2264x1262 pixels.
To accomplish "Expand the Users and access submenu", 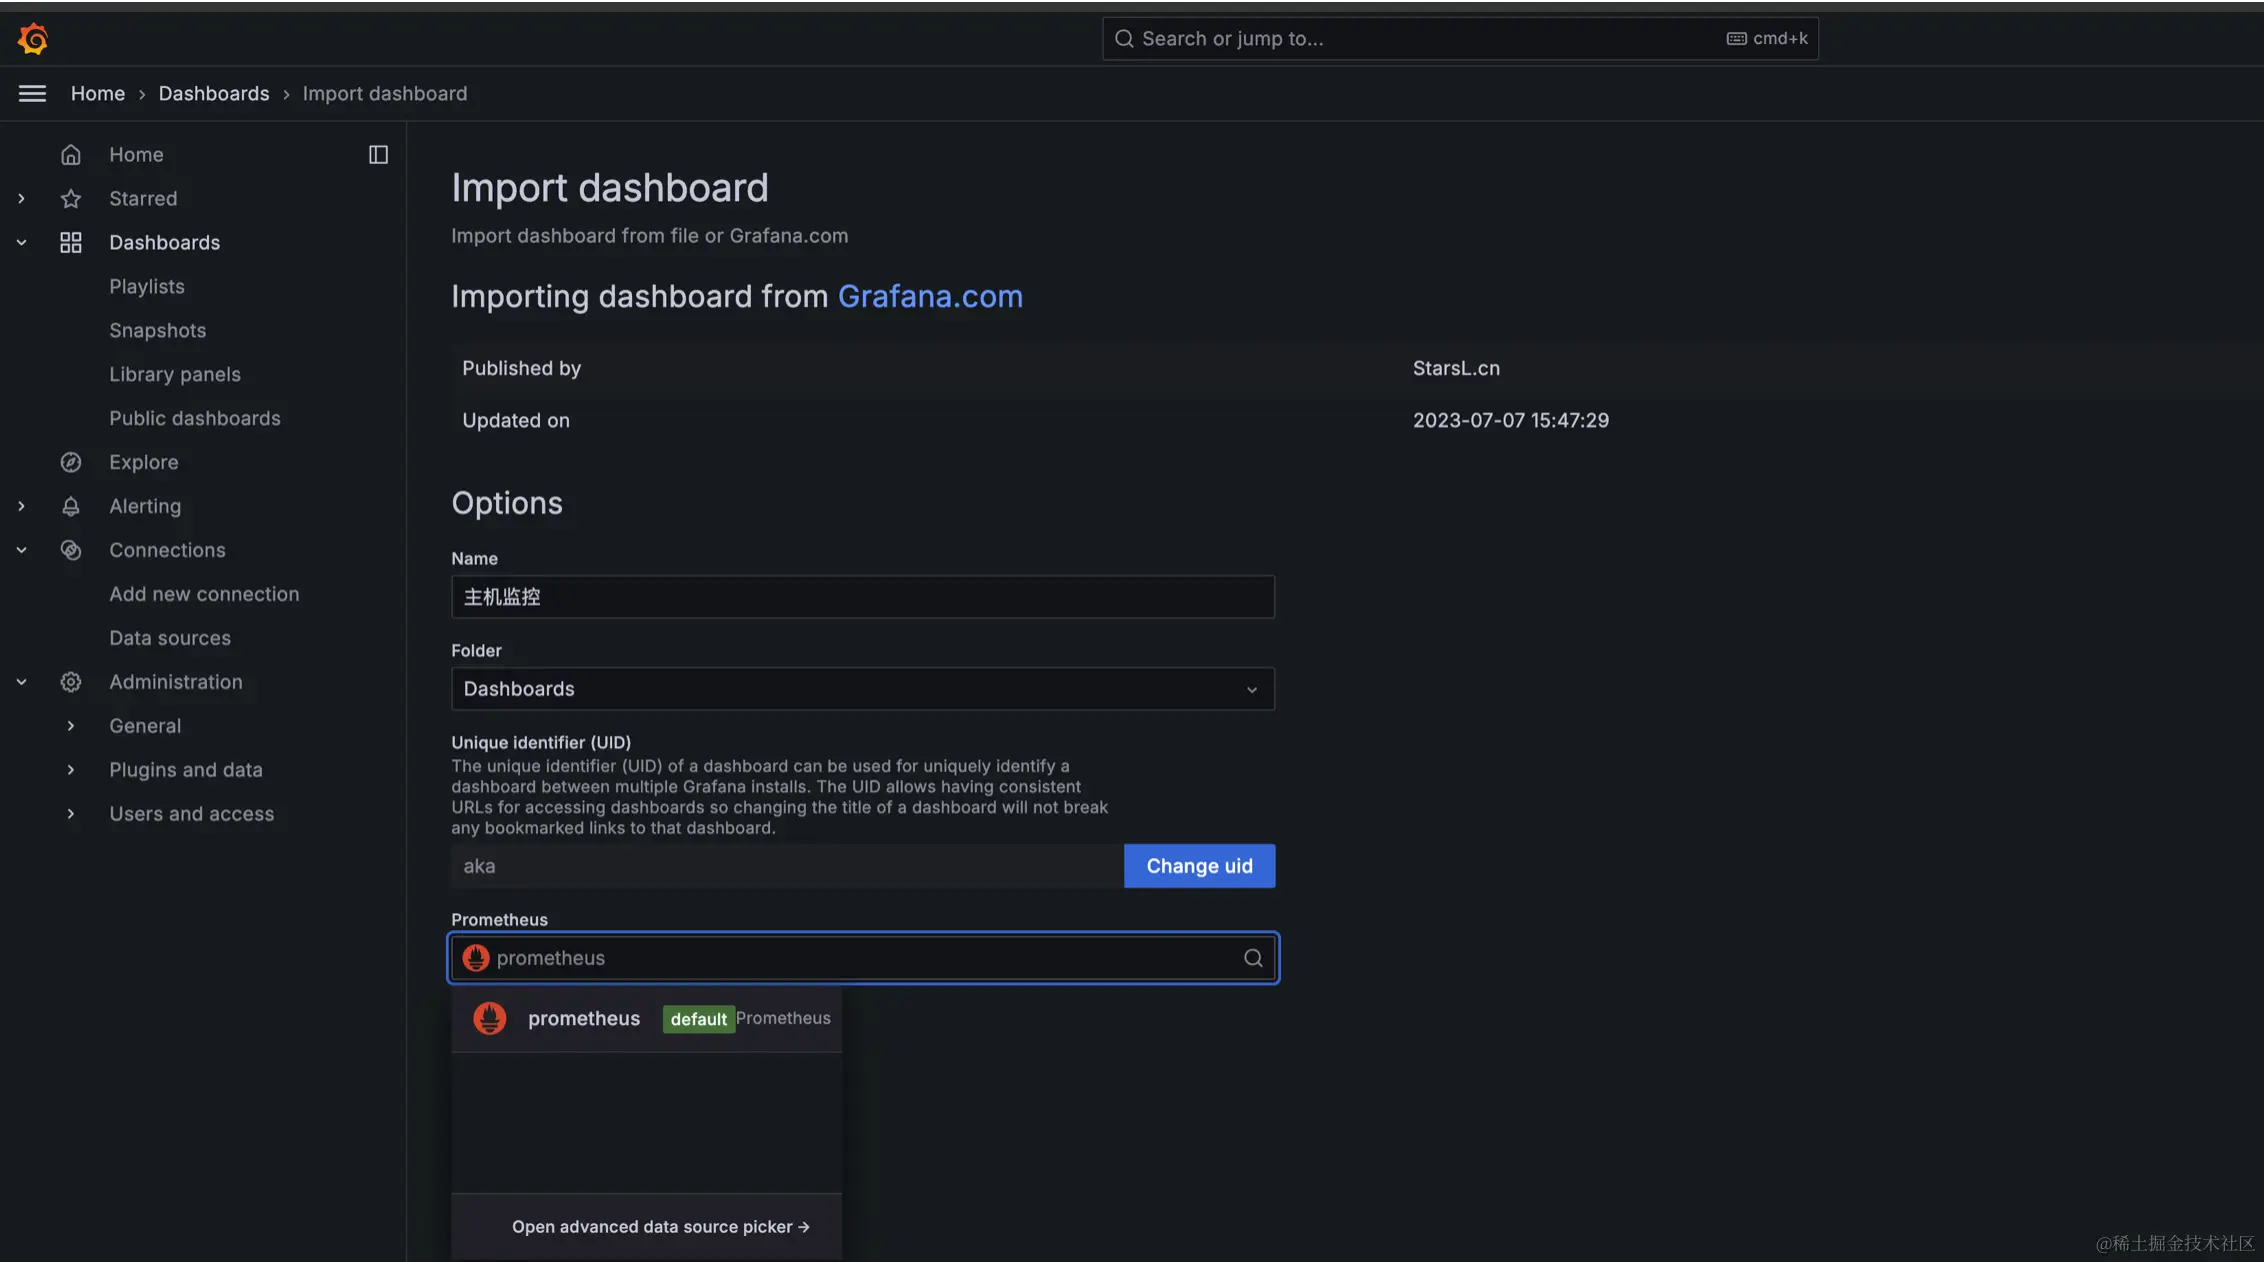I will pos(70,814).
